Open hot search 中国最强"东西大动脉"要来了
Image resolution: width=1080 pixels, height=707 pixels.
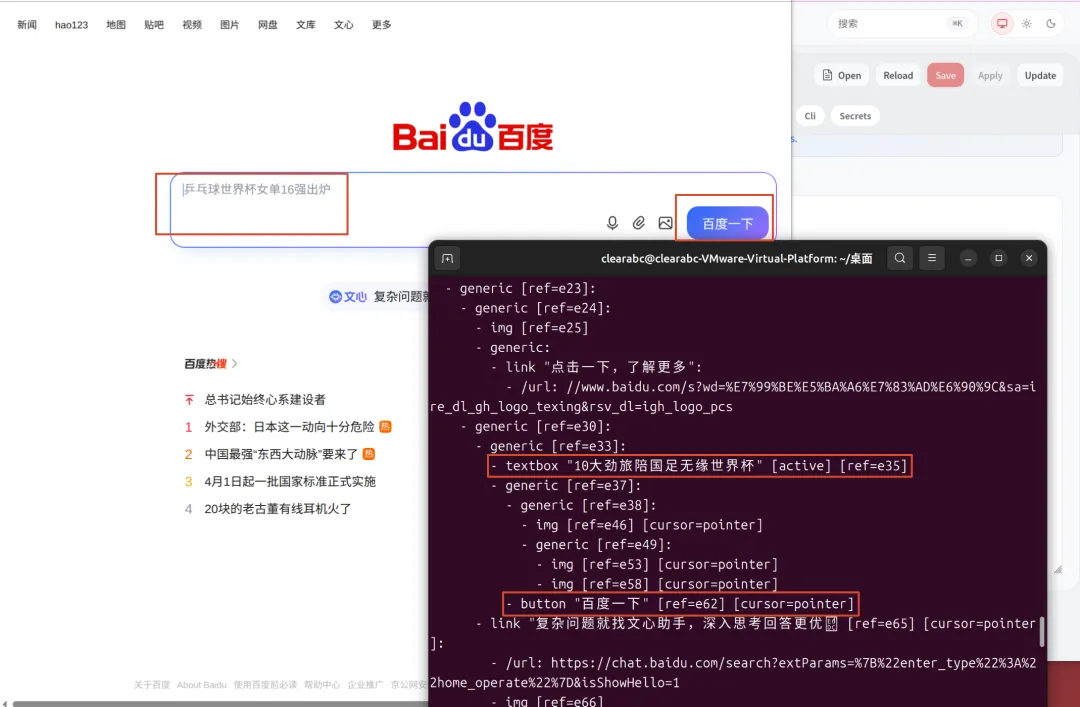point(281,454)
